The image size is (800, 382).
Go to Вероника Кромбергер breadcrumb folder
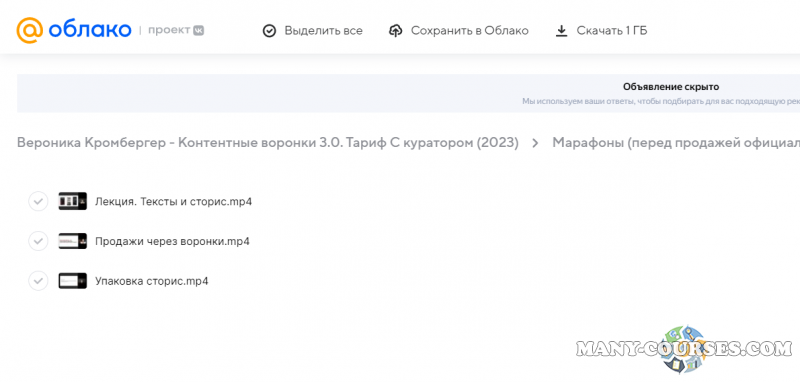(268, 143)
